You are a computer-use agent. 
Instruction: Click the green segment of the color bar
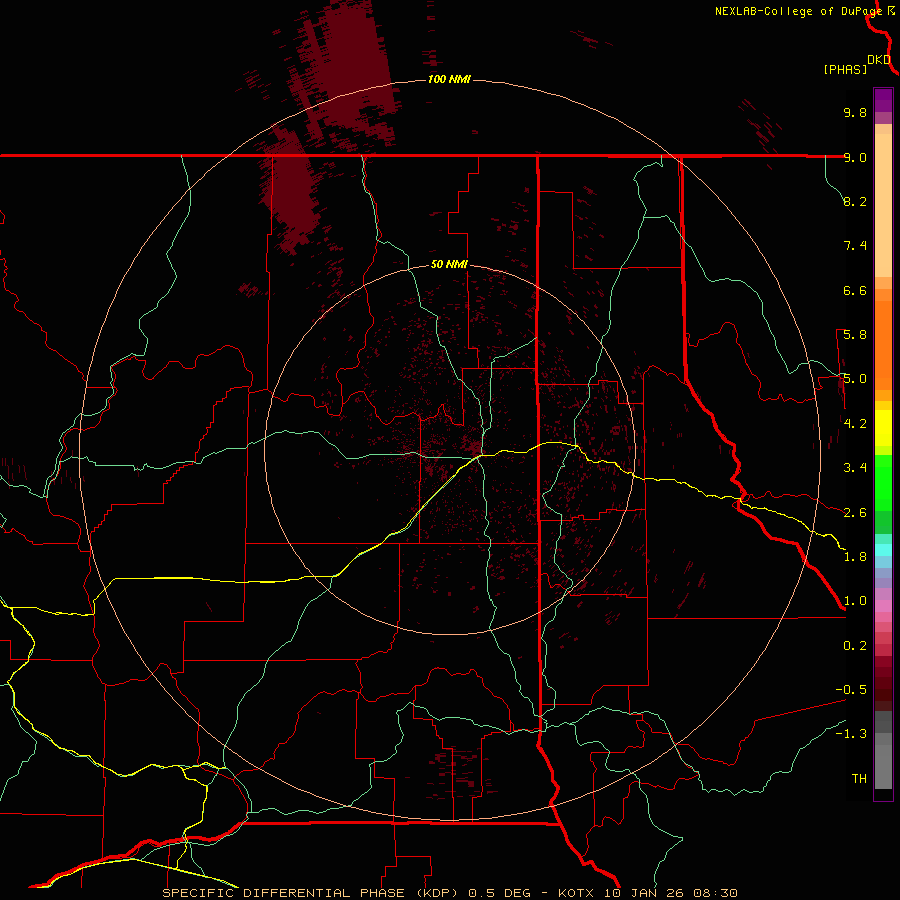pyautogui.click(x=883, y=483)
